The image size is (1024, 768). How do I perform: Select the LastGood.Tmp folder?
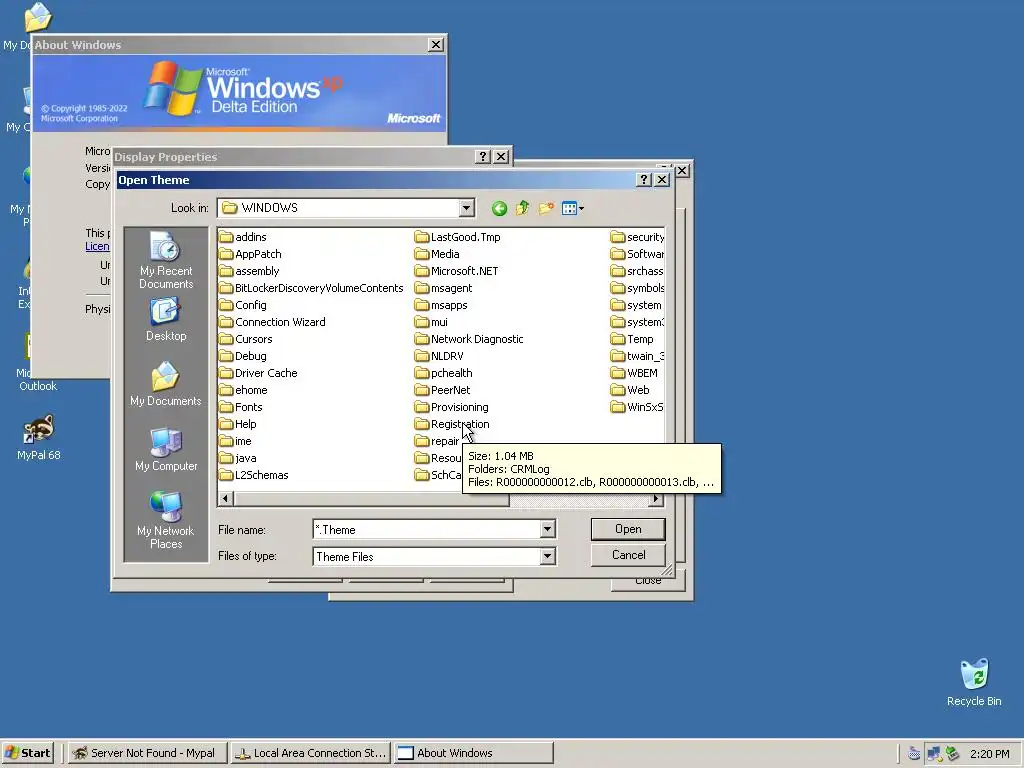[x=458, y=237]
